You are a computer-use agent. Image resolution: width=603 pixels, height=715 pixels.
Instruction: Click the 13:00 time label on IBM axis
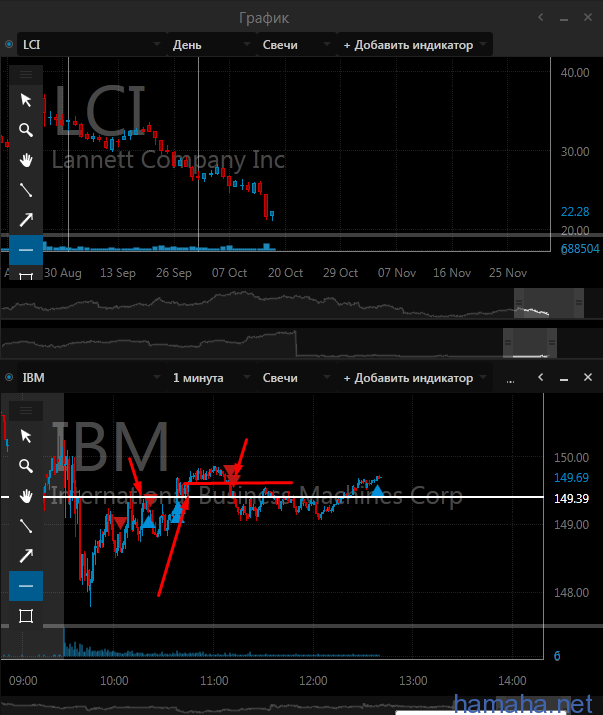413,681
